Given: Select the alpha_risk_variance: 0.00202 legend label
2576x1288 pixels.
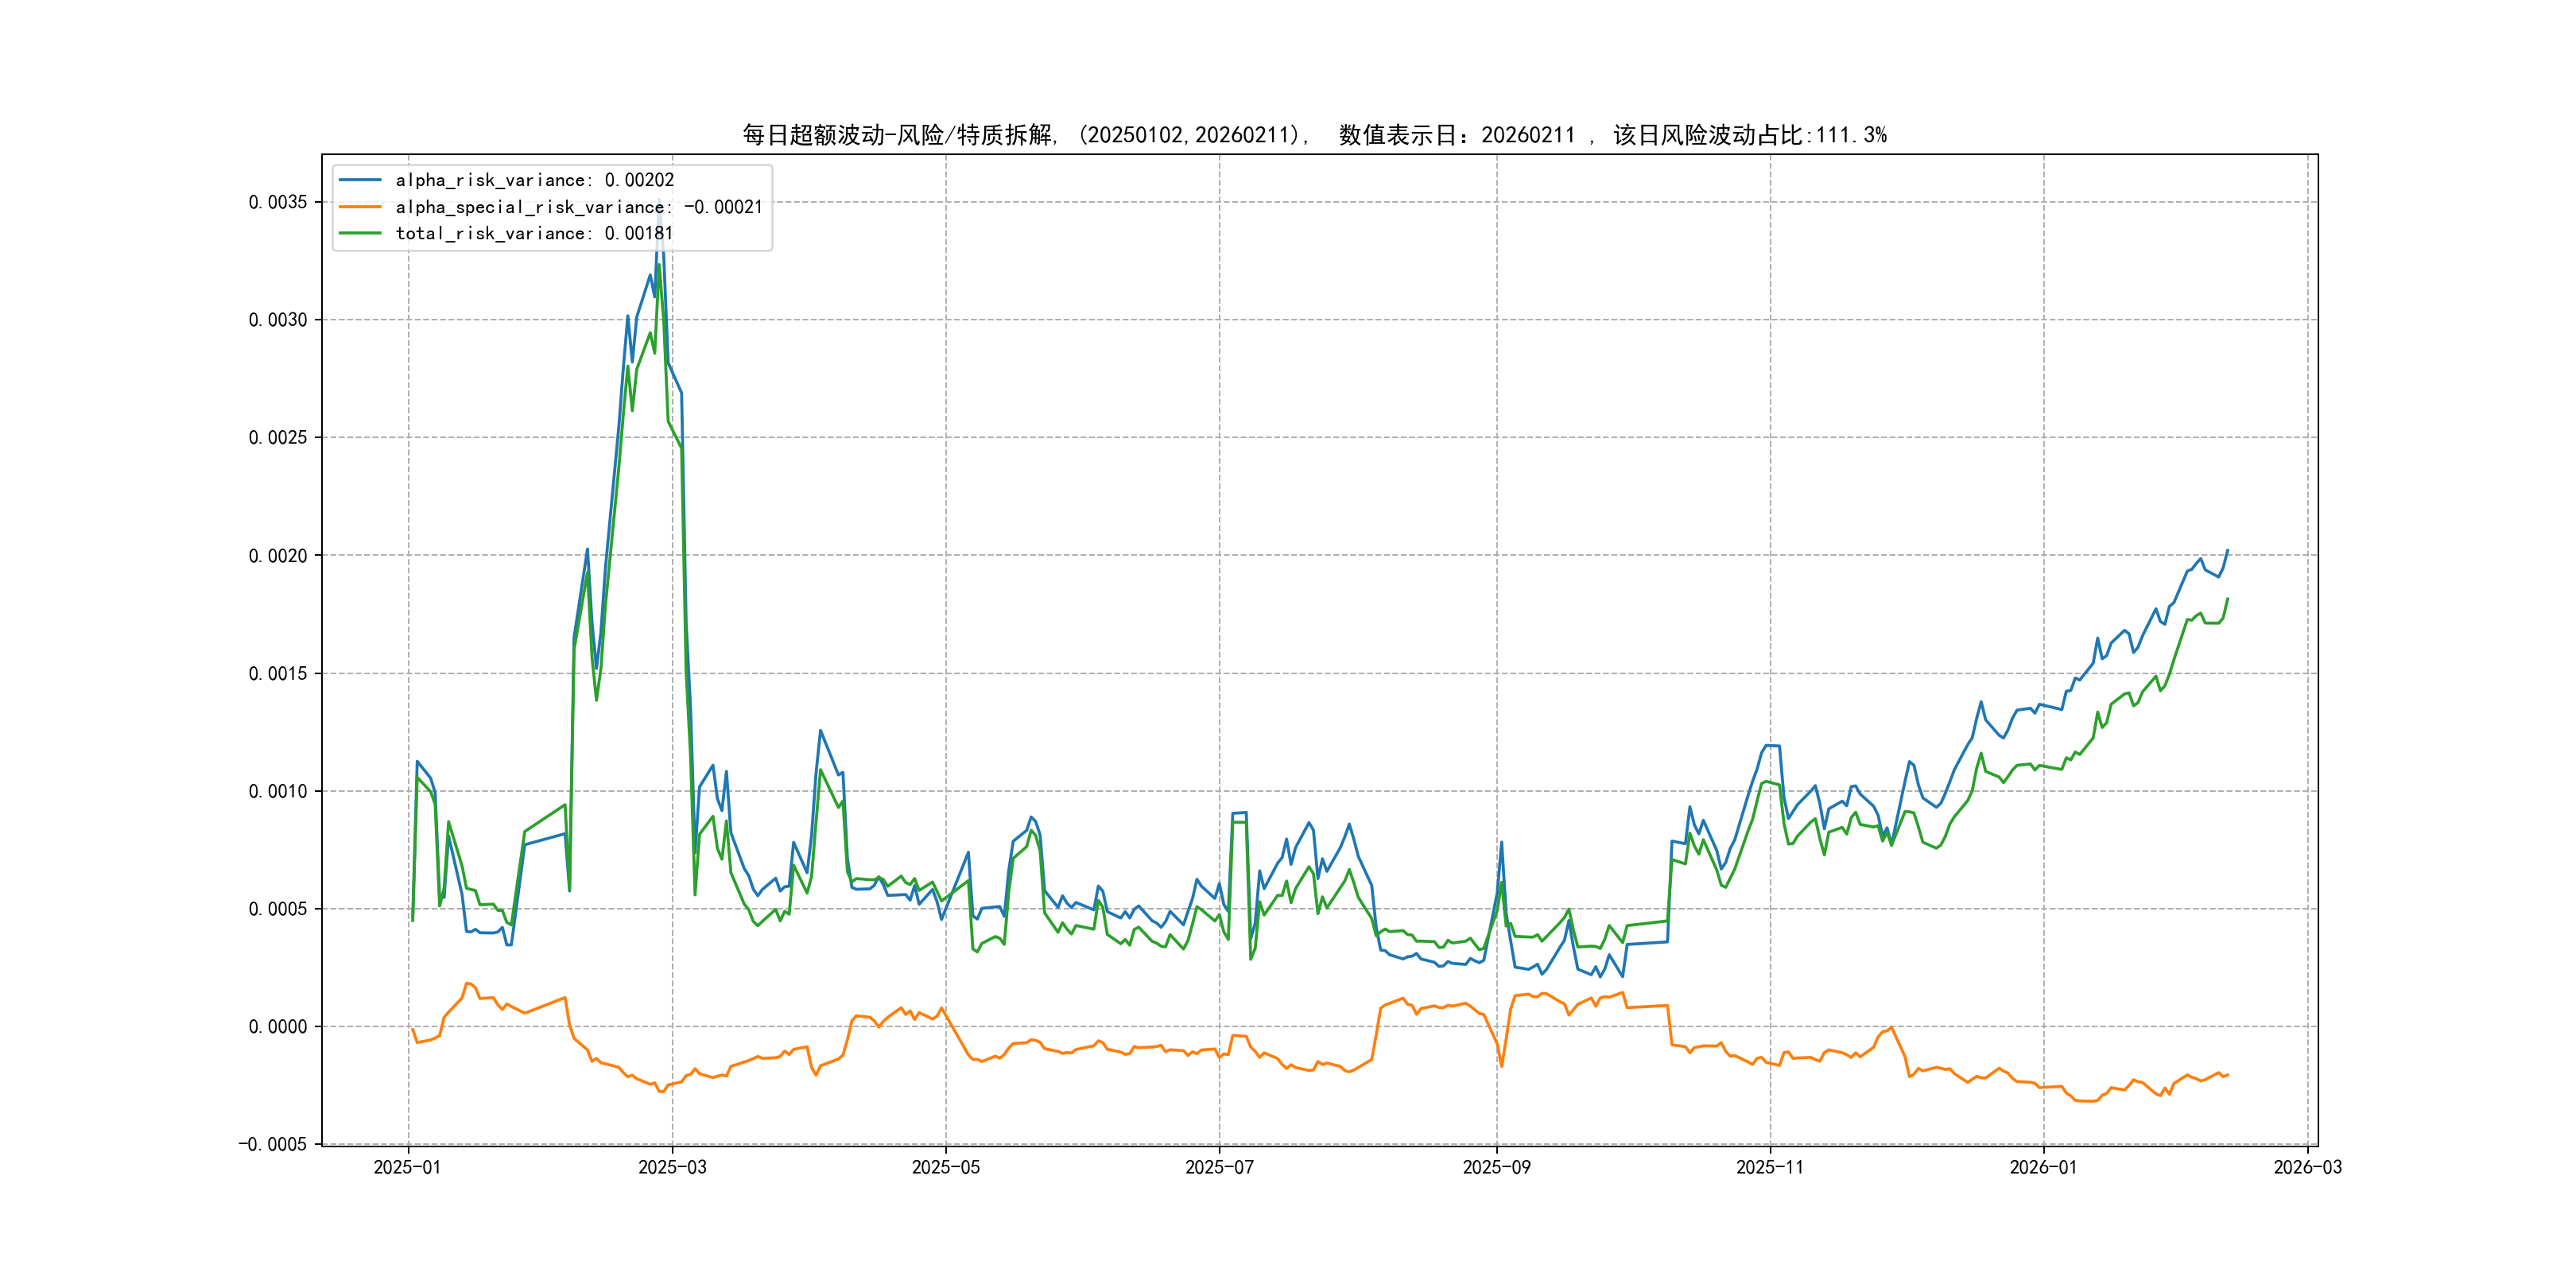Looking at the screenshot, I should [x=534, y=180].
